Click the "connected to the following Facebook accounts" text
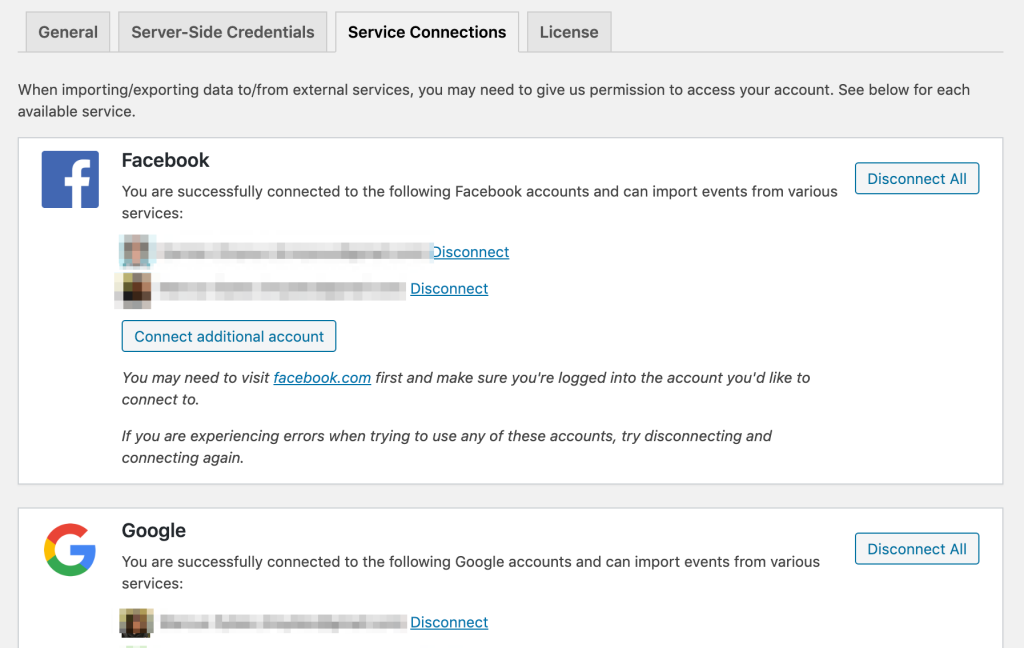Viewport: 1024px width, 648px height. [479, 202]
